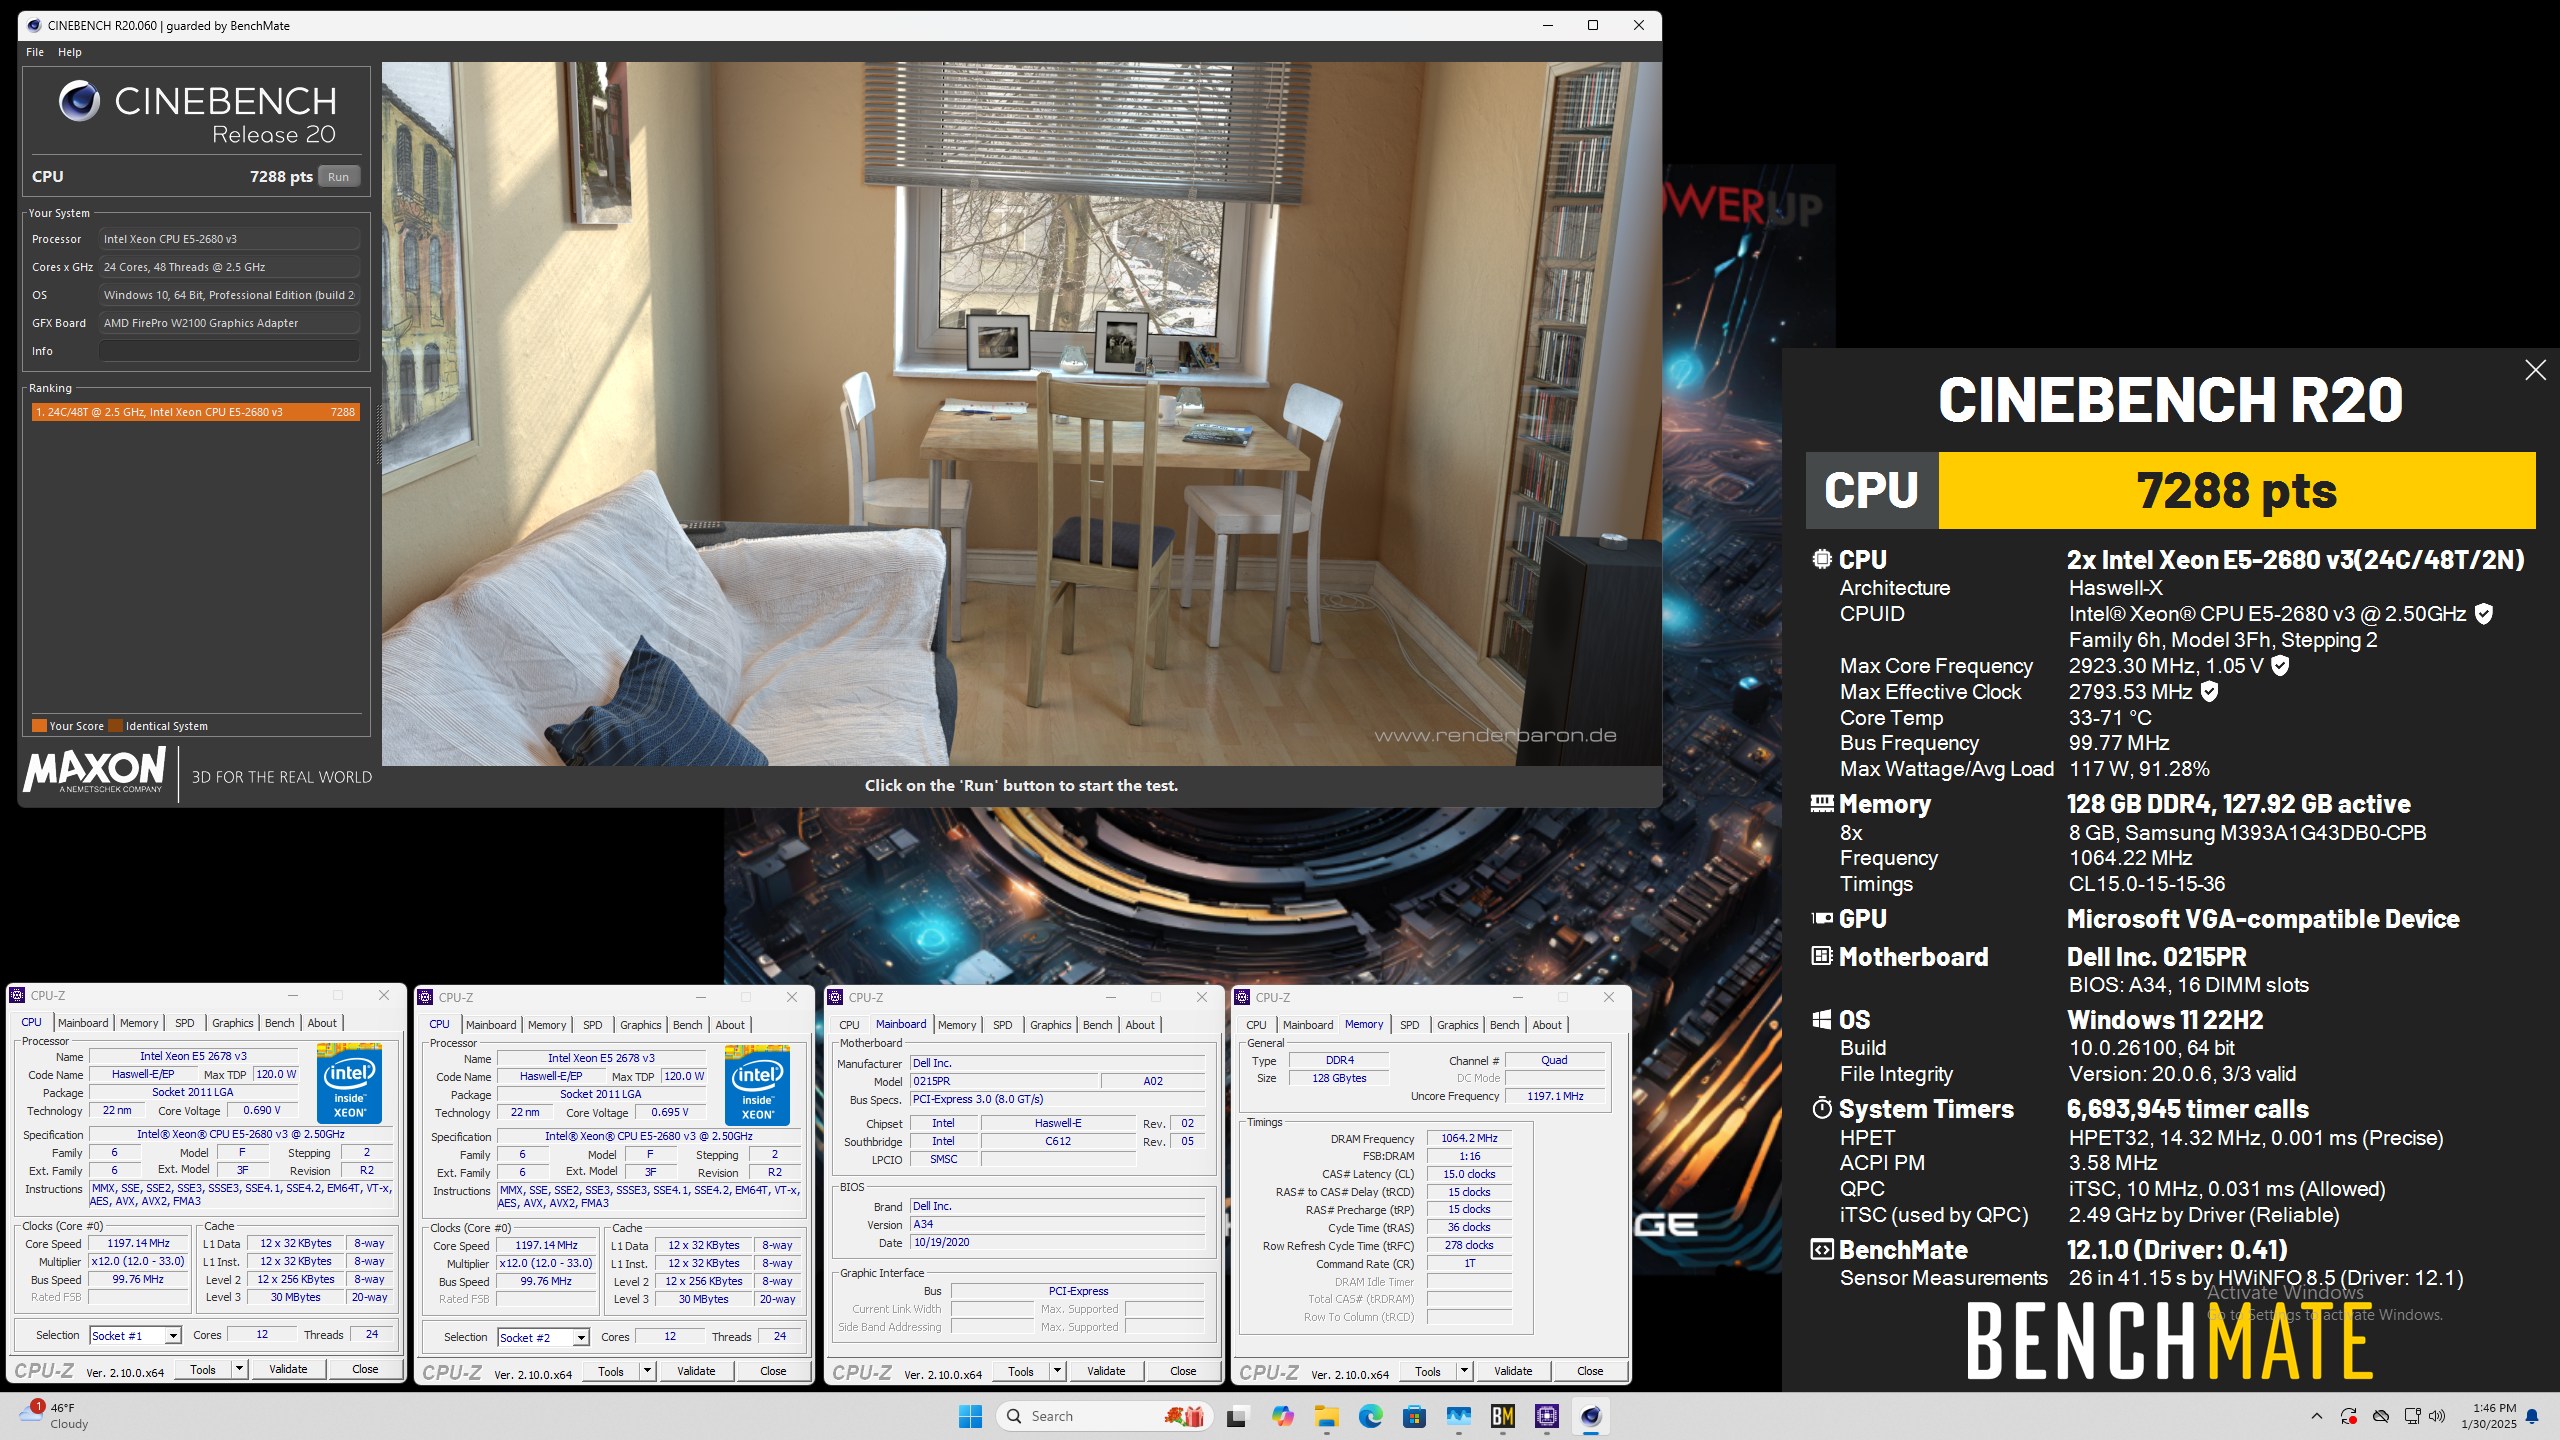
Task: Open Tools dropdown arrow in fourth CPU-Z window
Action: tap(1464, 1371)
